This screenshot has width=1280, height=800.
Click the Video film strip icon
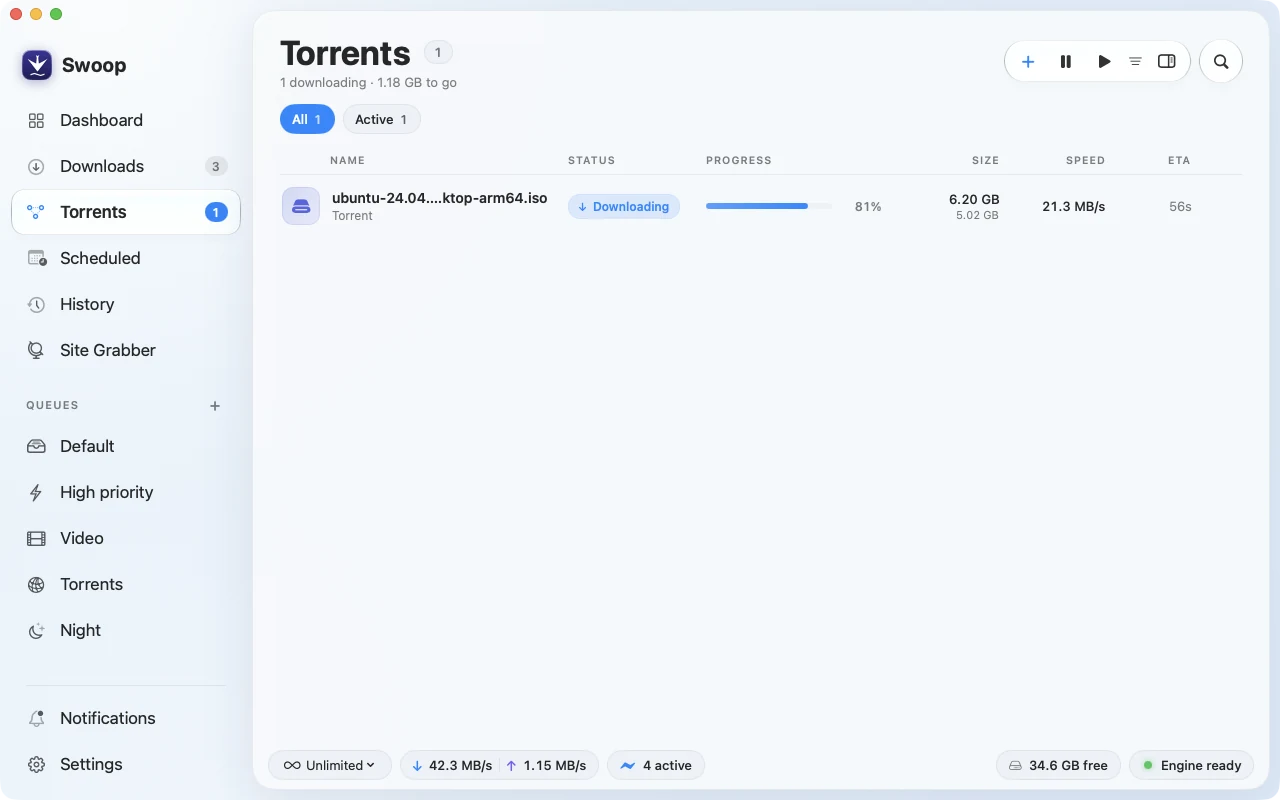click(36, 538)
